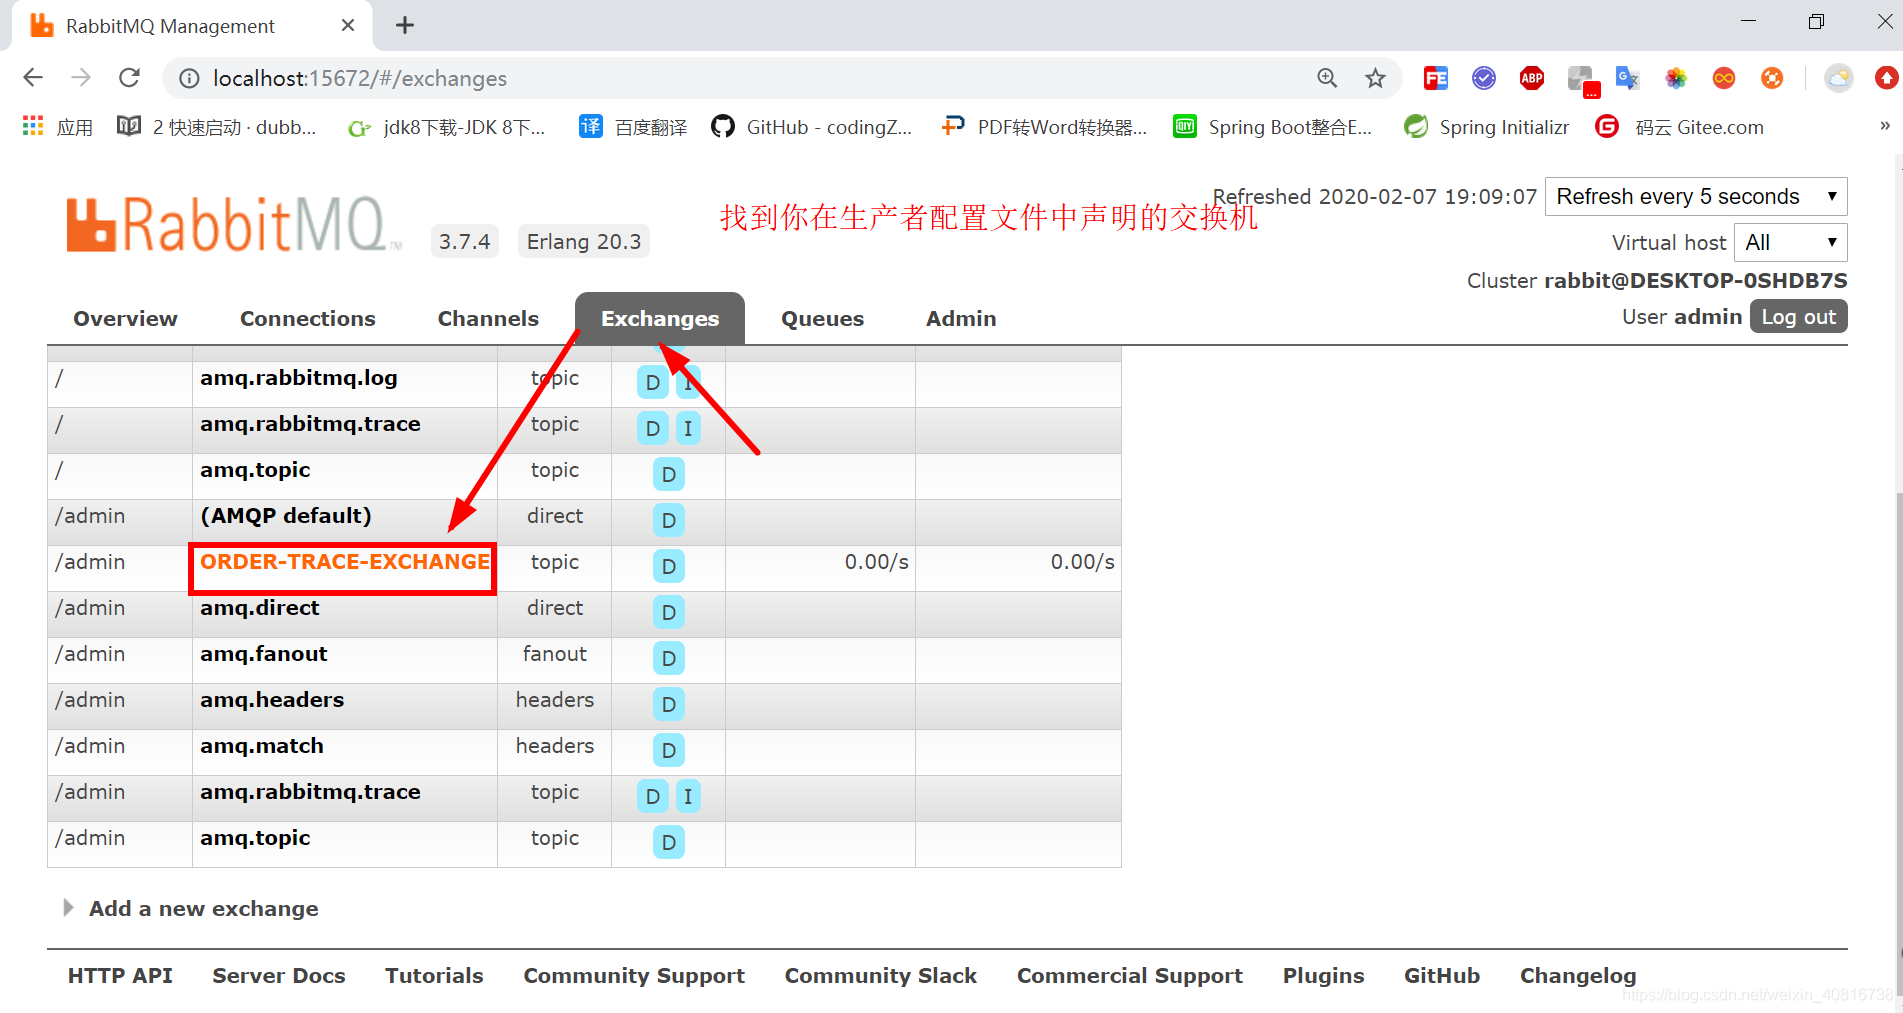Open the ABP ad blocker extension
Screen dimensions: 1903x1013
1532,78
